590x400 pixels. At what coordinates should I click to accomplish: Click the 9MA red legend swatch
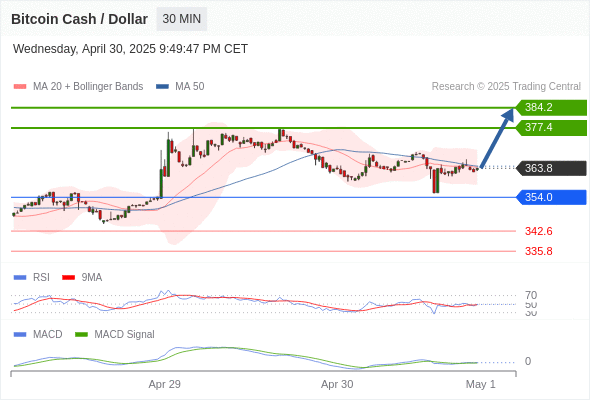68,278
